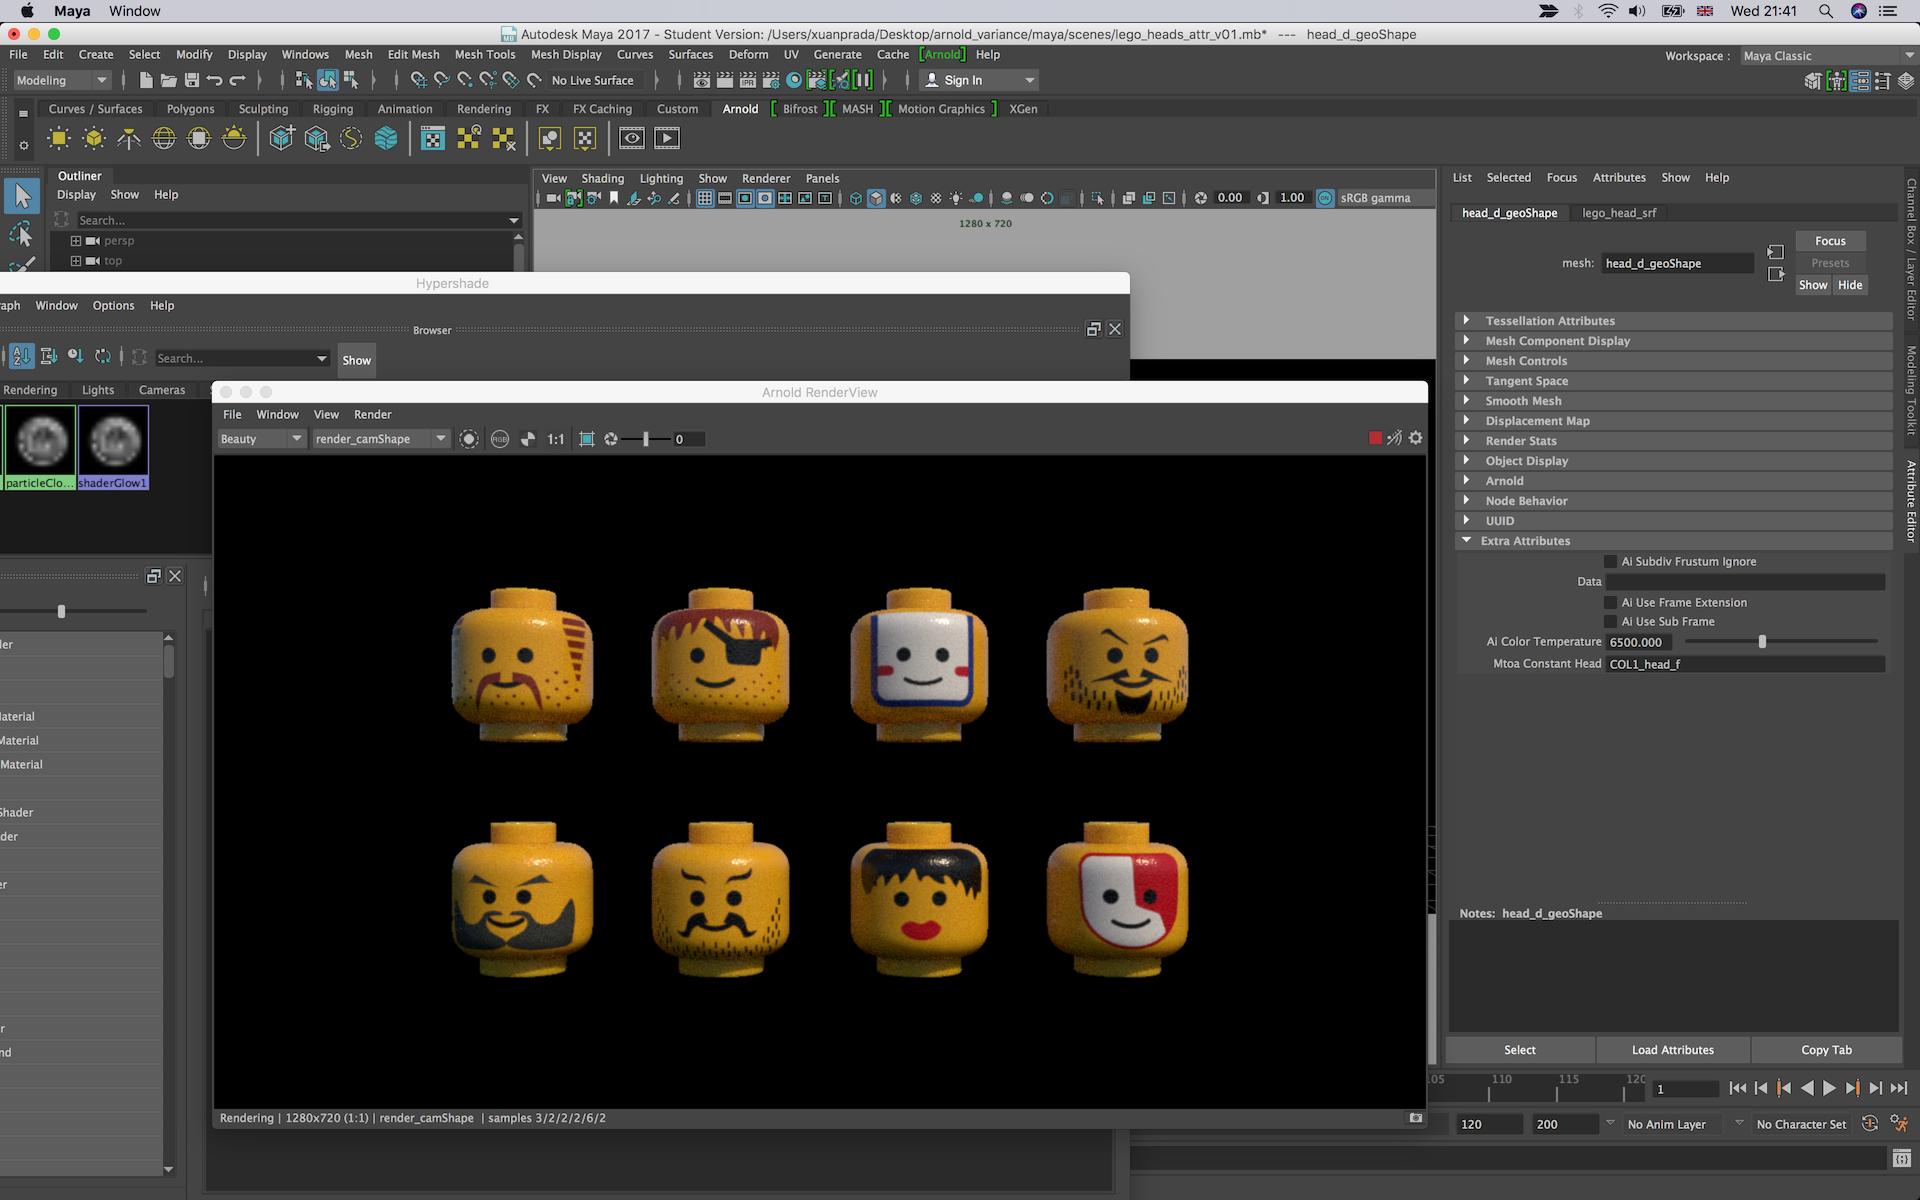Enable Ai Subdiv Frustum Ignore checkbox
This screenshot has height=1200, width=1920.
[1610, 562]
